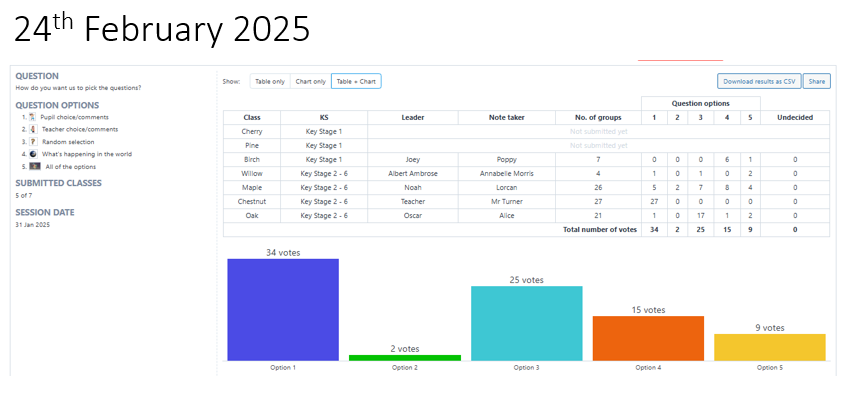Click the Teacher choice/comments option icon
The height and width of the screenshot is (394, 843).
[x=33, y=129]
